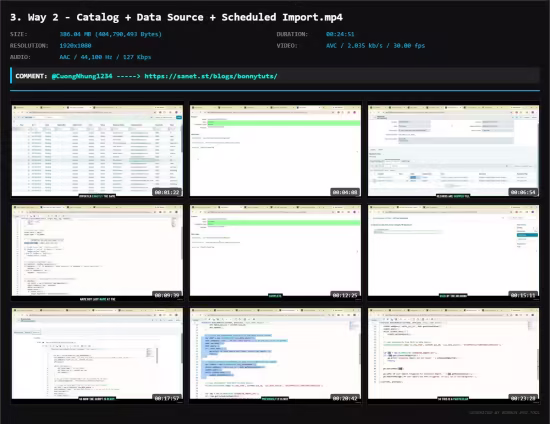Select the thumbnail stamped 00:12:25
Screen dimensions: 550x424
[275, 253]
